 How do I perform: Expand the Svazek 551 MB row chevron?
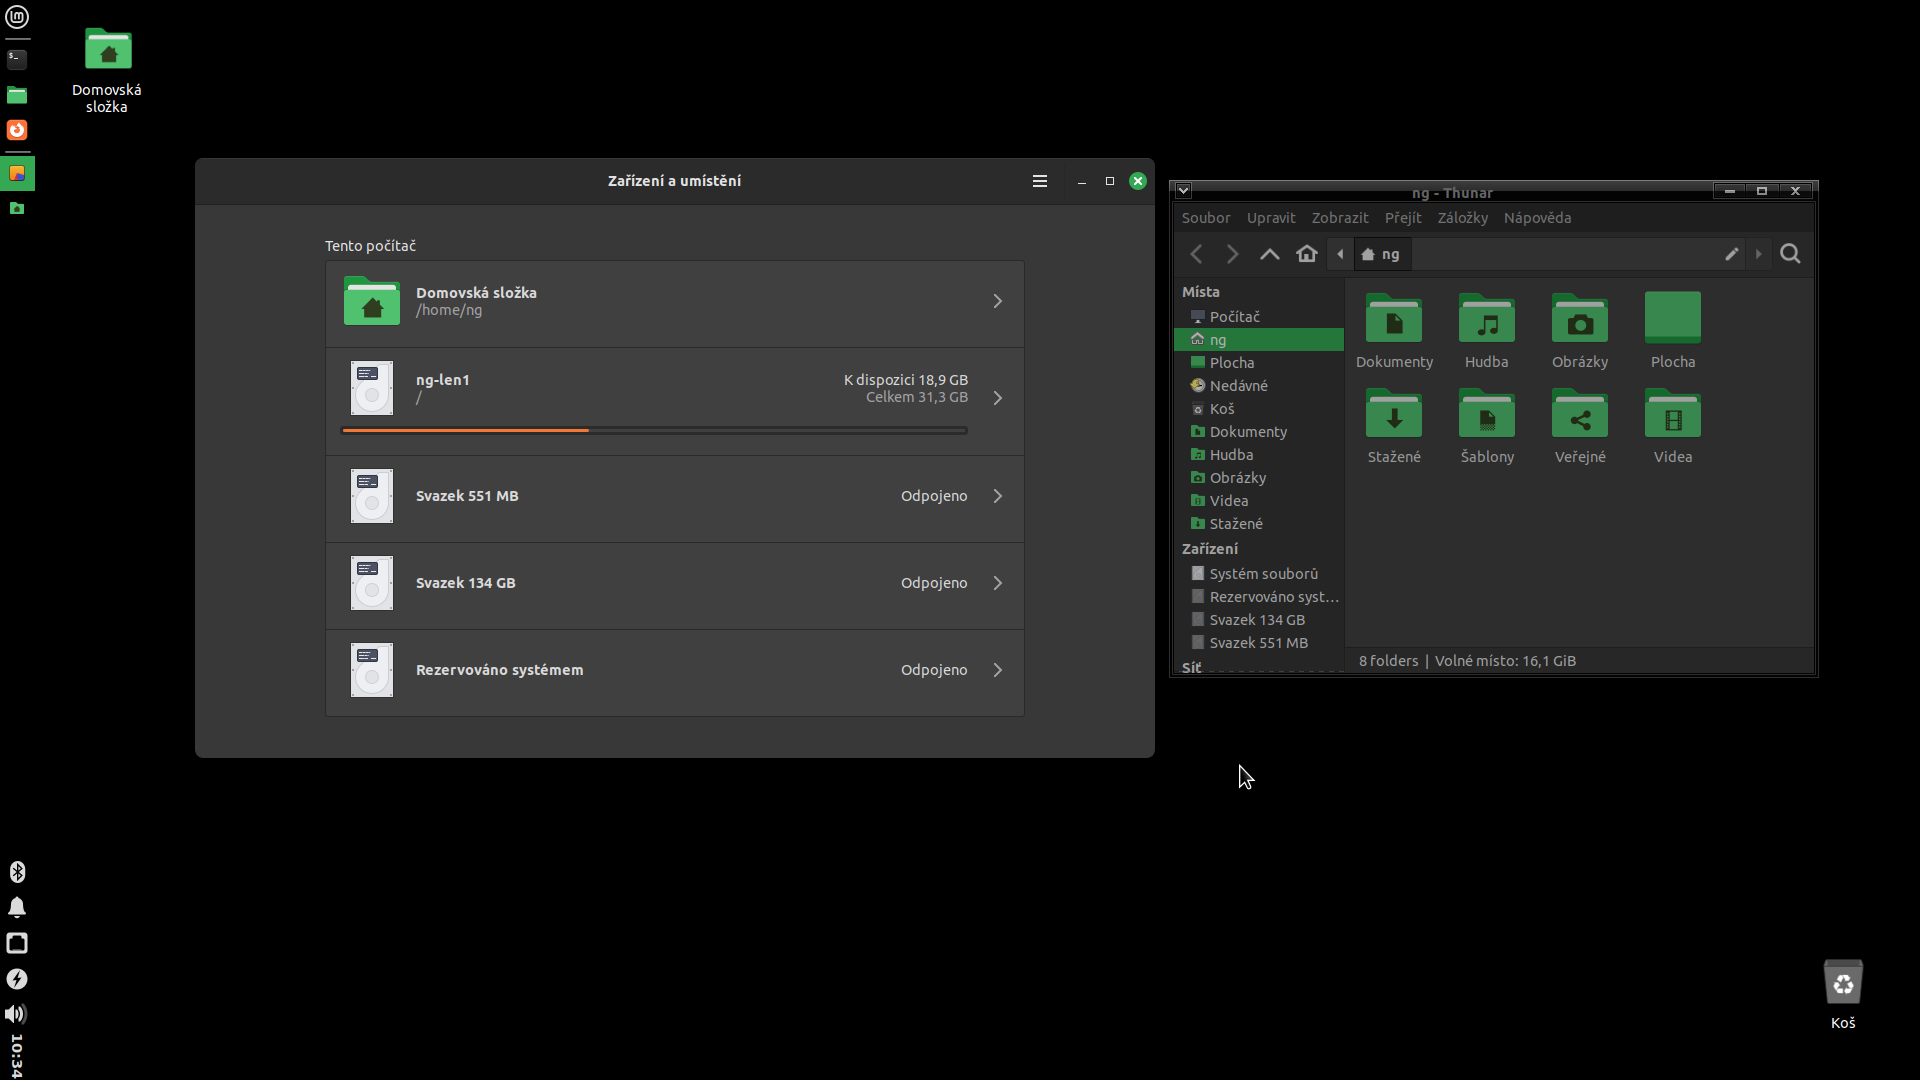pos(997,496)
